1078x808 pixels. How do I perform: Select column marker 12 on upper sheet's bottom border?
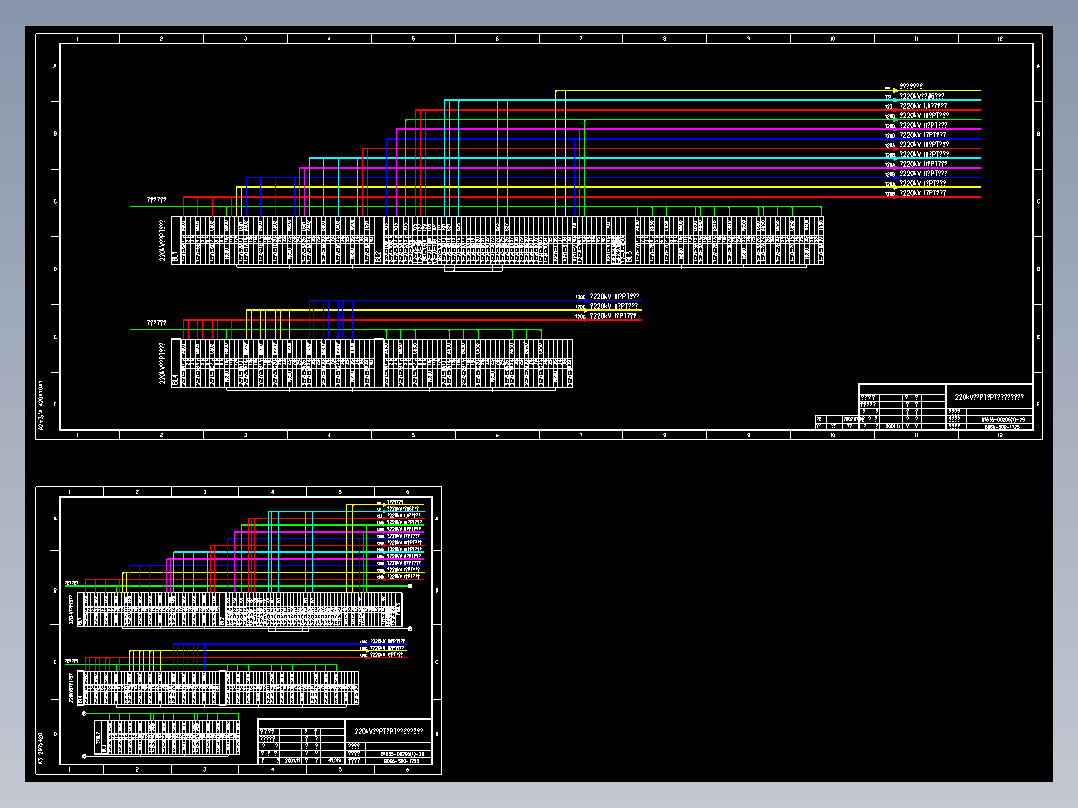[x=1000, y=435]
